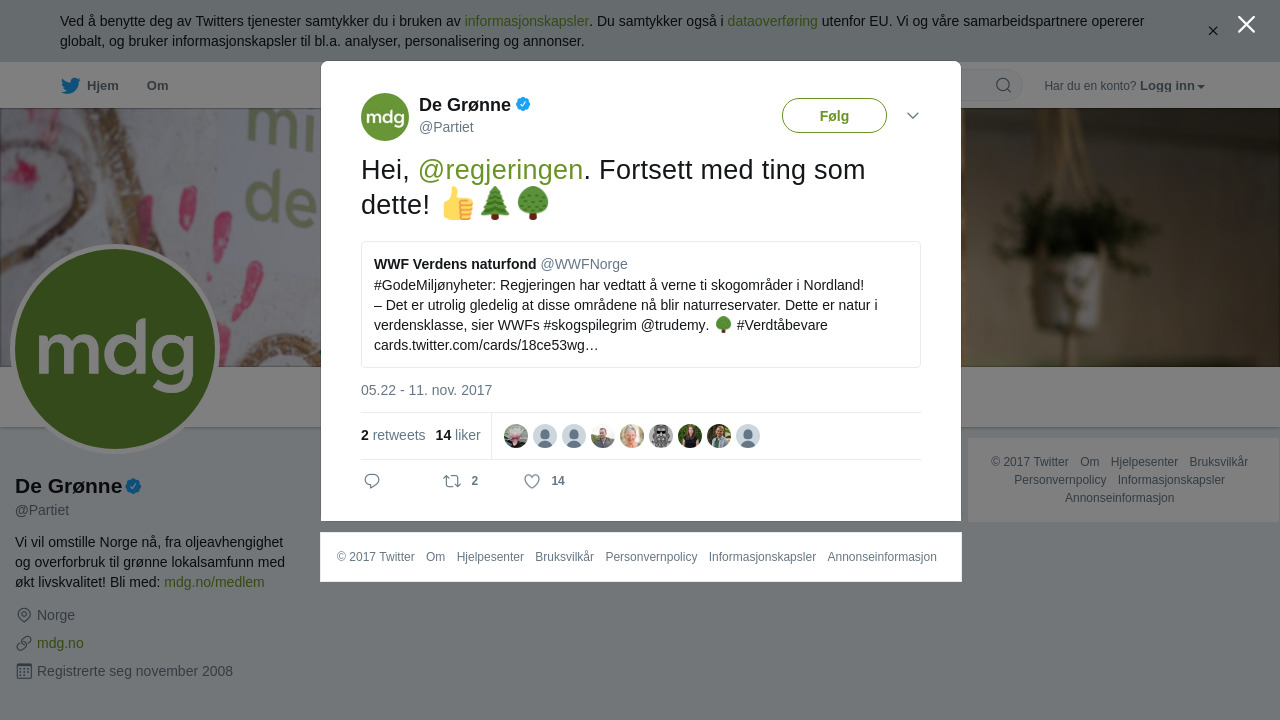Image resolution: width=1280 pixels, height=720 pixels.
Task: Retweet using the retweet arrows icon
Action: tap(452, 481)
